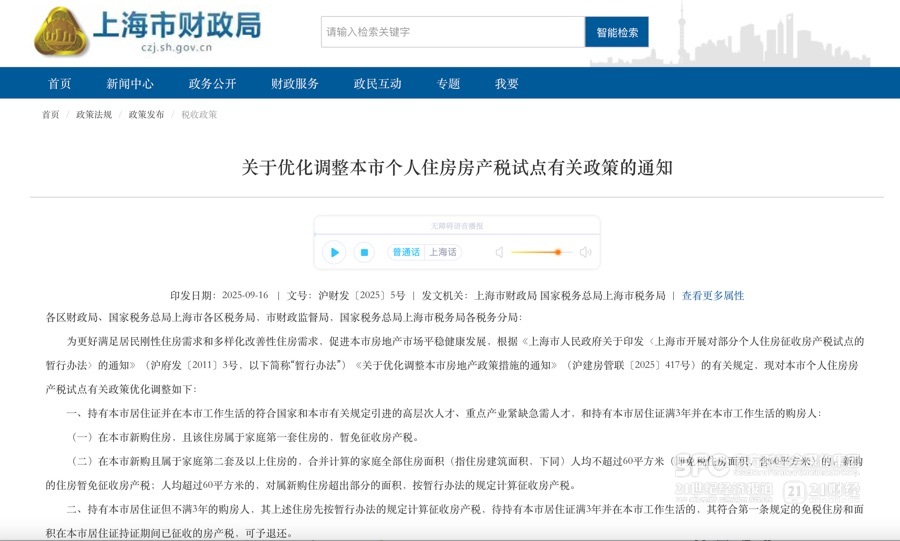Click the 文号: 沪财发〔2025〕5号 text
This screenshot has height=541, width=900.
[346, 295]
